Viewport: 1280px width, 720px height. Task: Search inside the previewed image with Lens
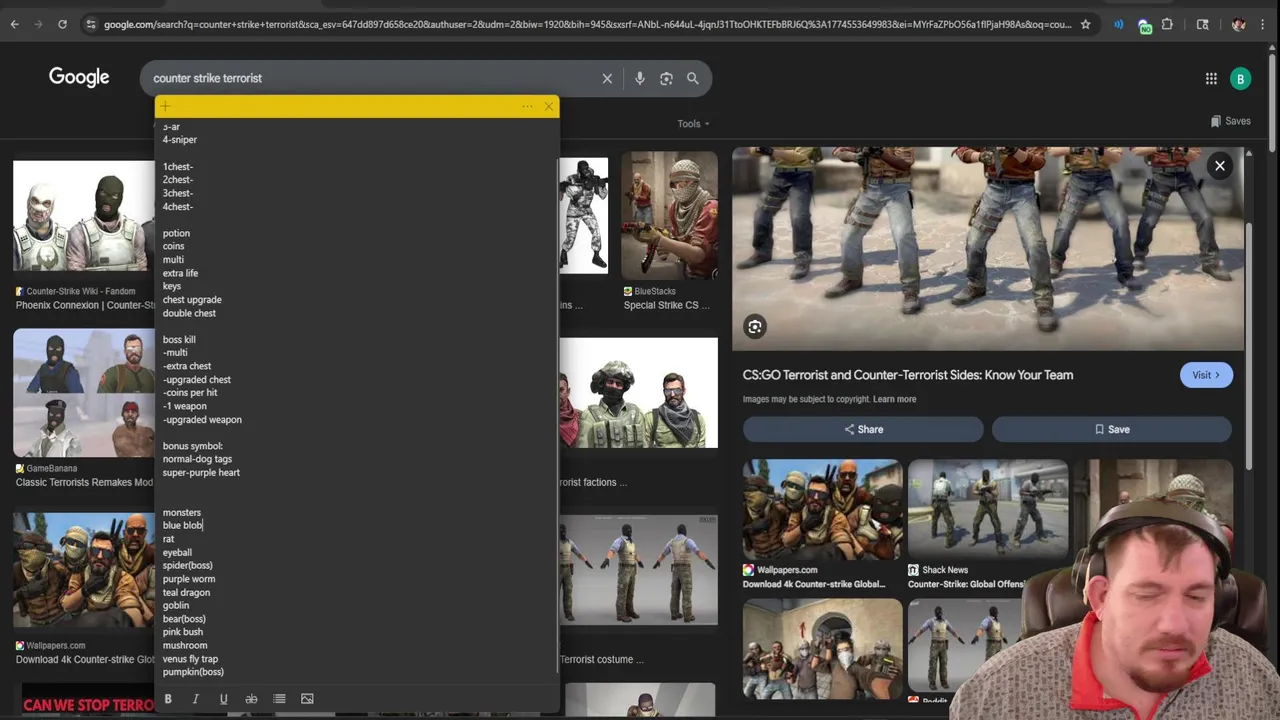(755, 326)
